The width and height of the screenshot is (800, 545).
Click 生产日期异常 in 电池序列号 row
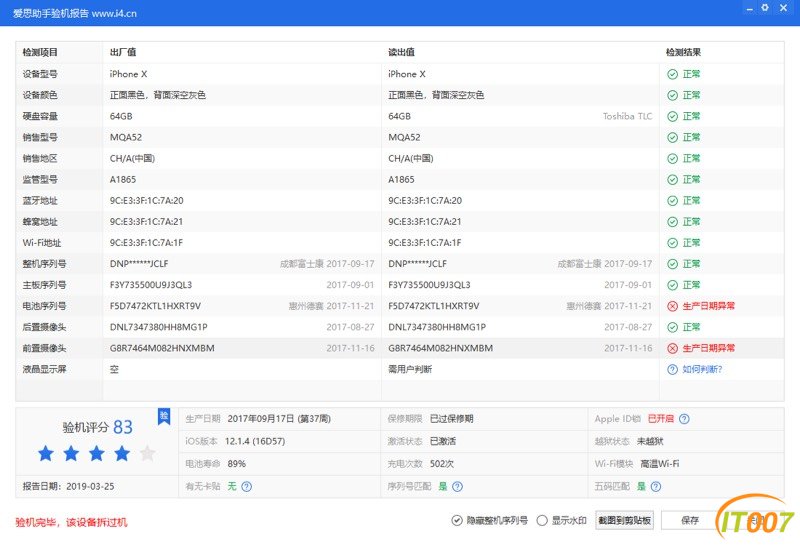[x=708, y=306]
